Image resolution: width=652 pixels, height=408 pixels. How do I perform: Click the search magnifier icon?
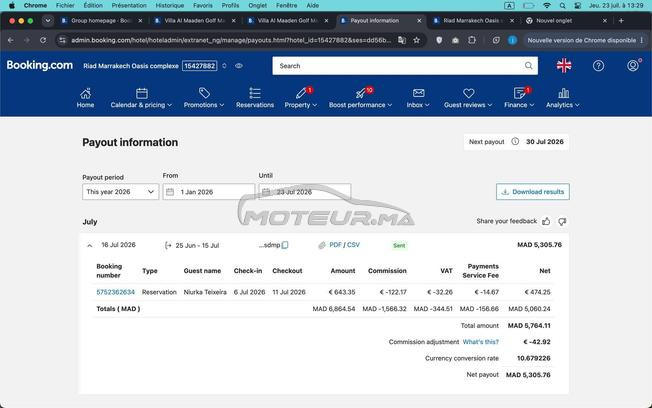(x=529, y=66)
